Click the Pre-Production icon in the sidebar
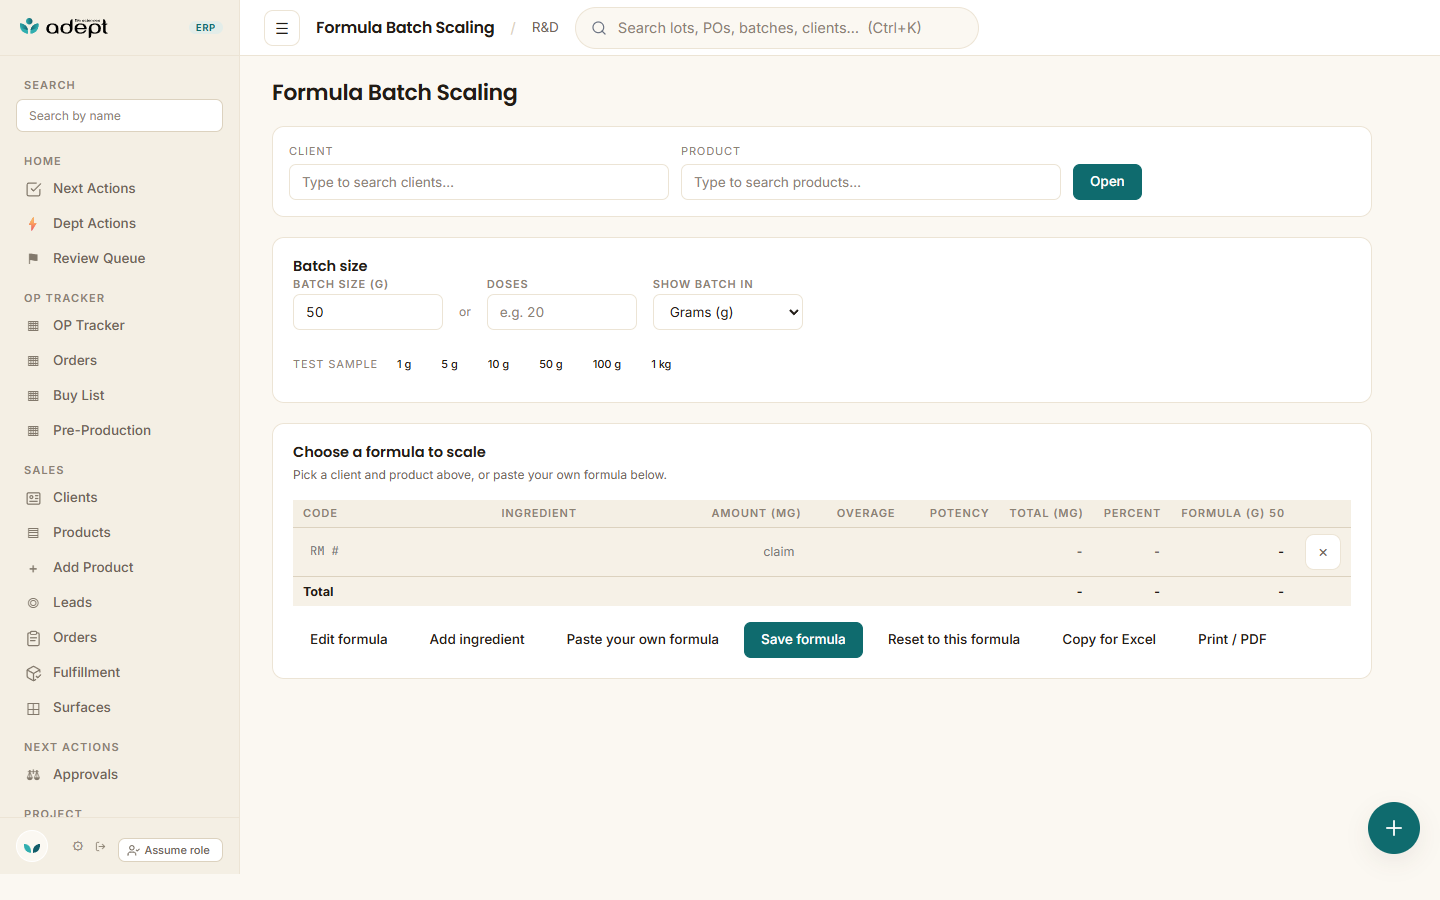This screenshot has width=1440, height=900. pyautogui.click(x=33, y=431)
